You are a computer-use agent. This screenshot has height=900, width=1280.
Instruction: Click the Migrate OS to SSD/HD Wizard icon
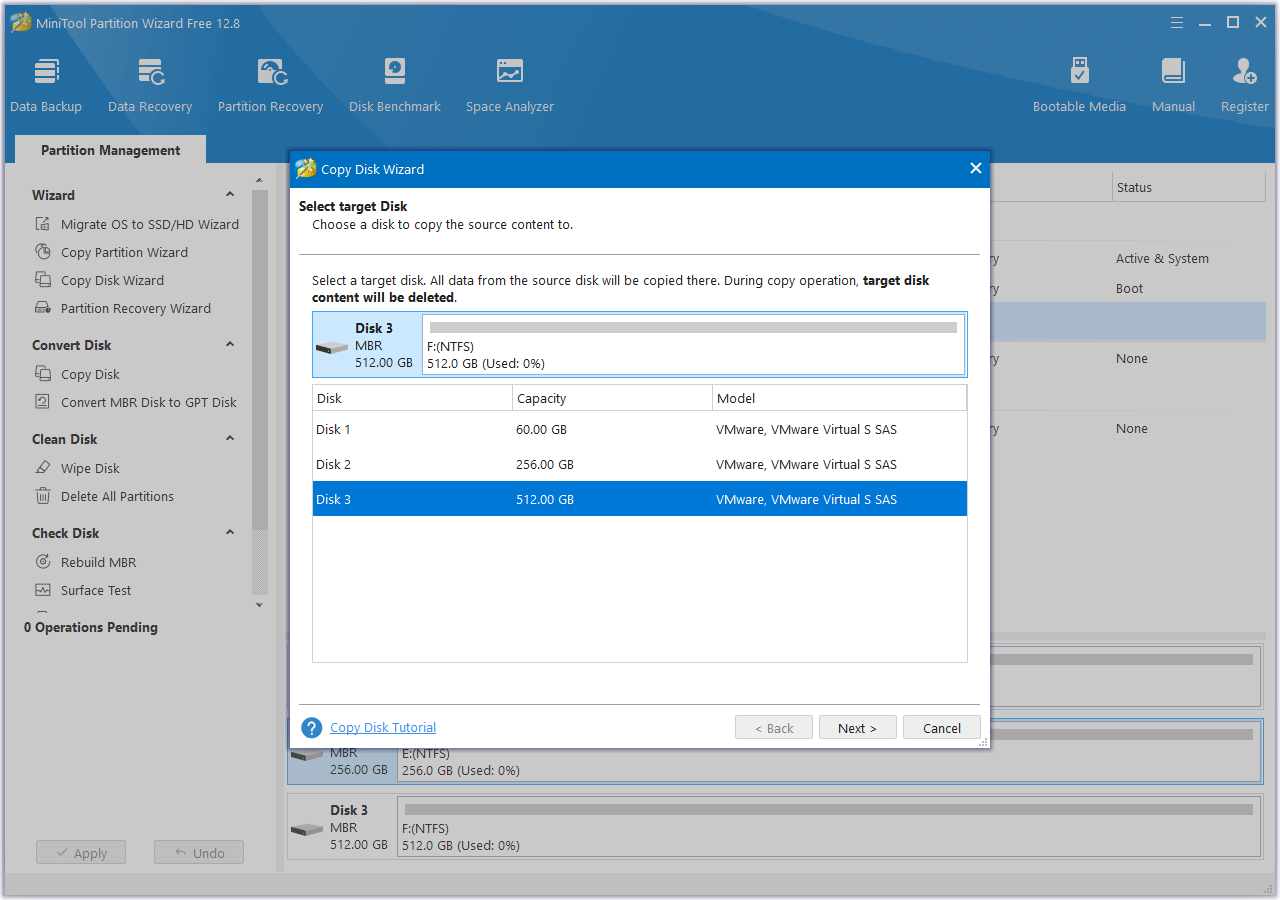pos(43,224)
